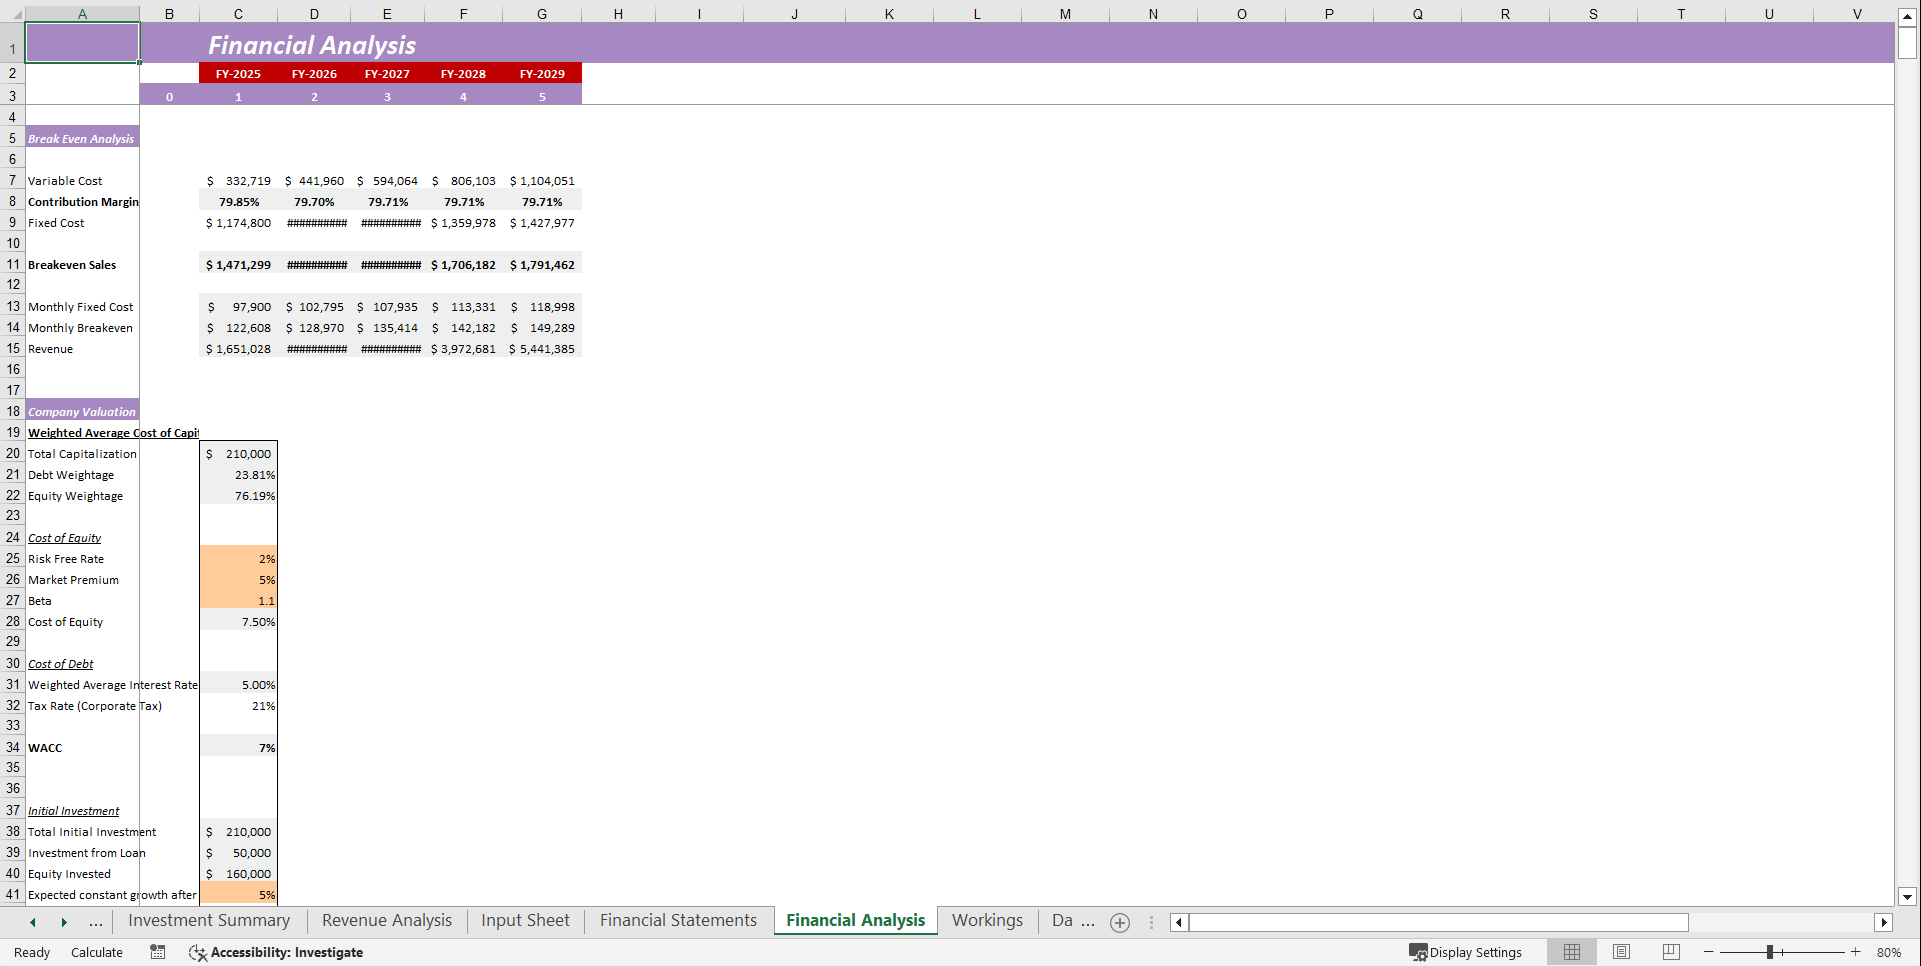
Task: Add a new worksheet with the plus button
Action: coord(1119,922)
